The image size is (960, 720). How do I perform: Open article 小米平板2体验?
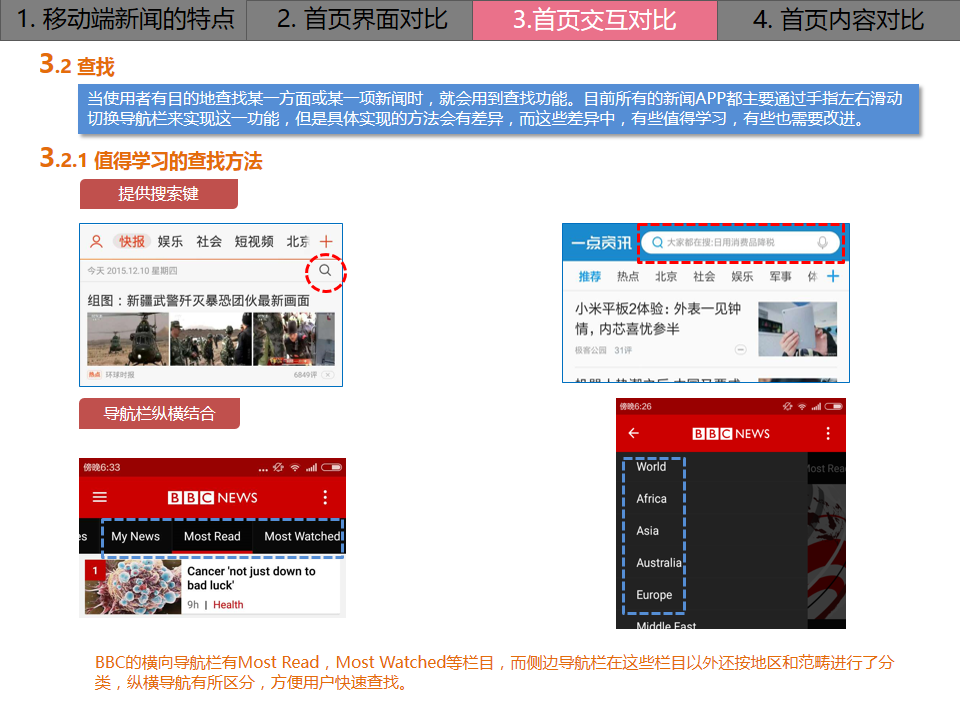tap(658, 319)
